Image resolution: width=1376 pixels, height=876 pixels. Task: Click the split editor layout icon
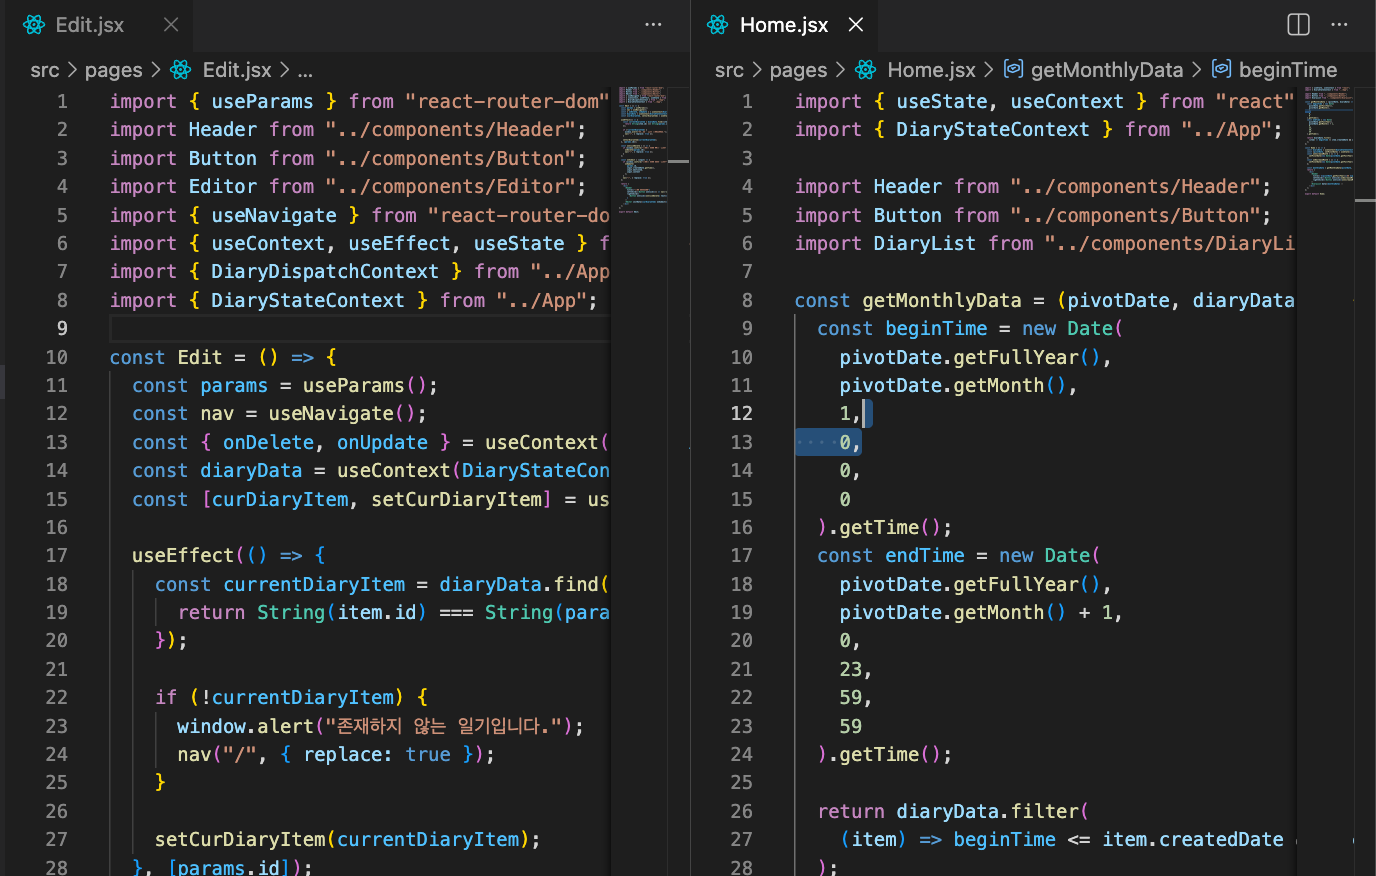pyautogui.click(x=1298, y=25)
